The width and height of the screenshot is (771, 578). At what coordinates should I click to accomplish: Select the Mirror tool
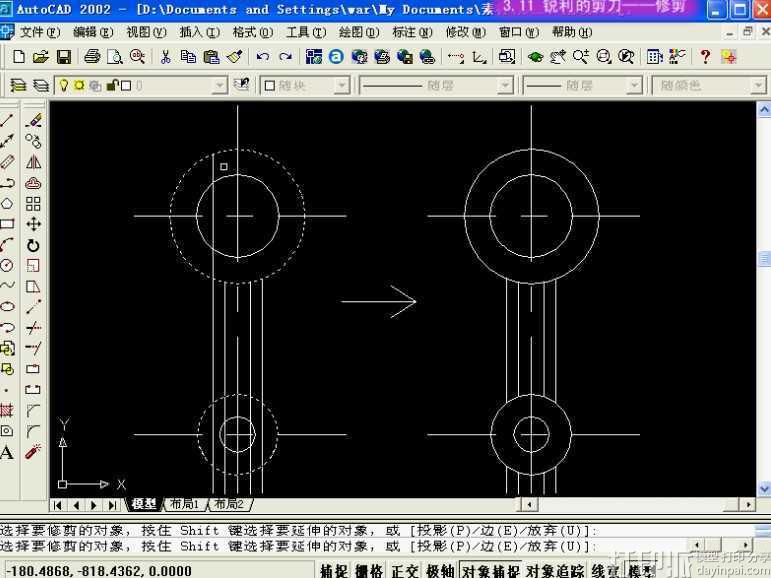(33, 162)
